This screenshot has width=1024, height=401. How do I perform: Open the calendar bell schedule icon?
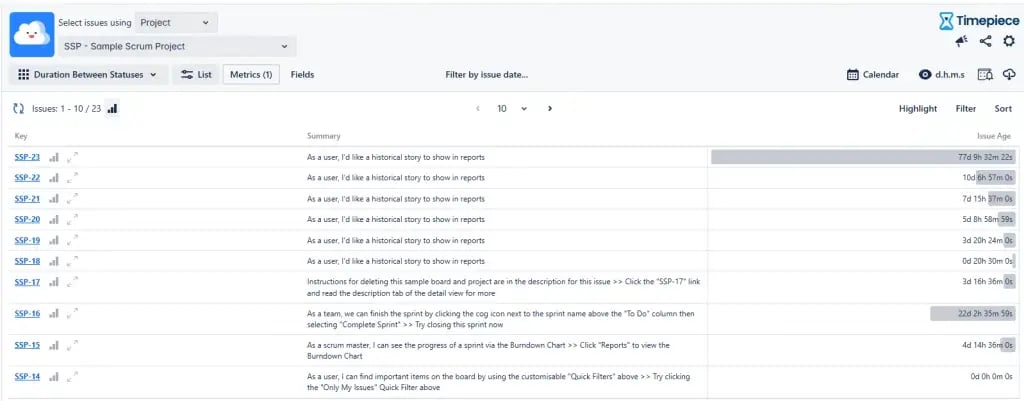click(x=985, y=75)
